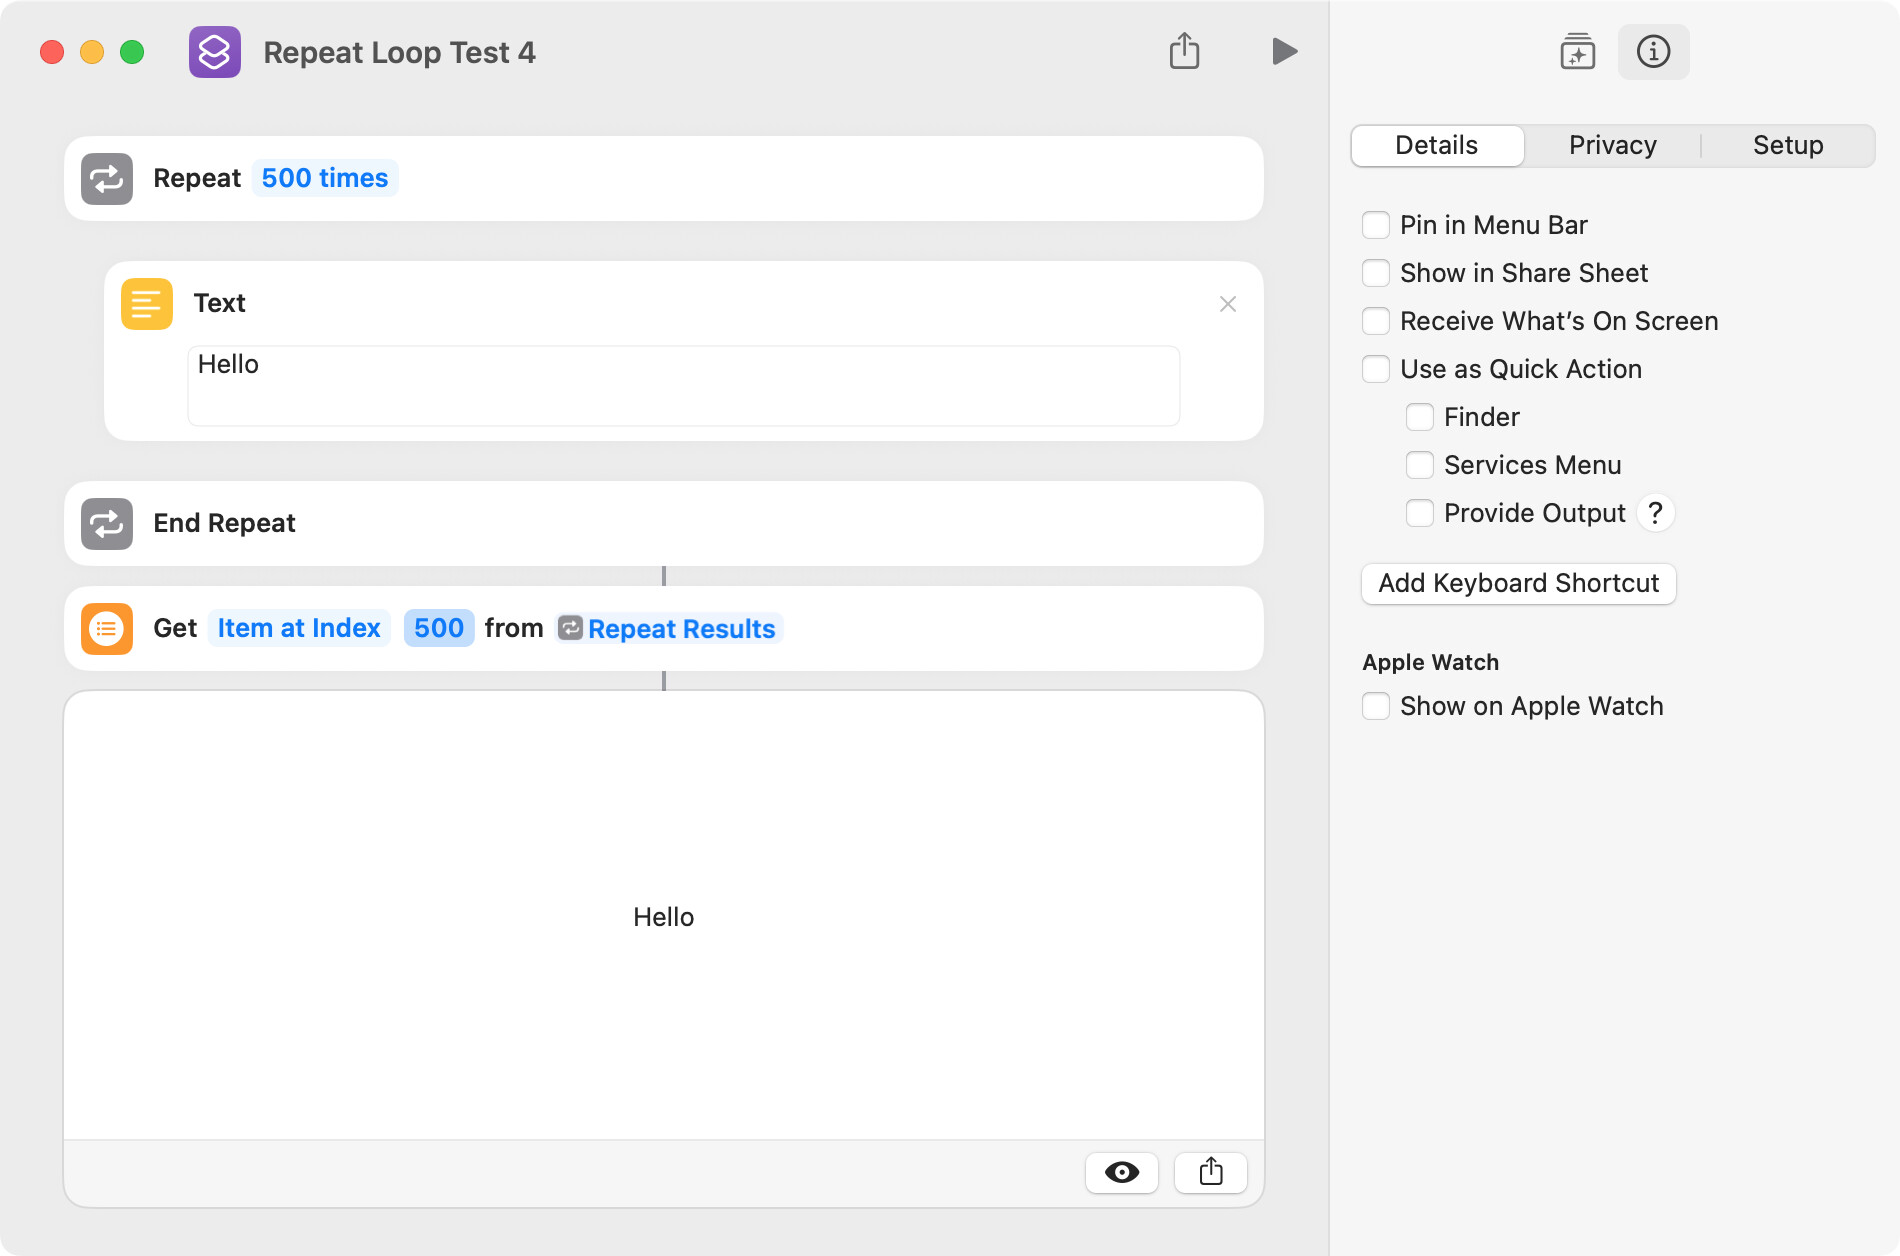Remove the Text action with X
The image size is (1900, 1256).
tap(1228, 304)
